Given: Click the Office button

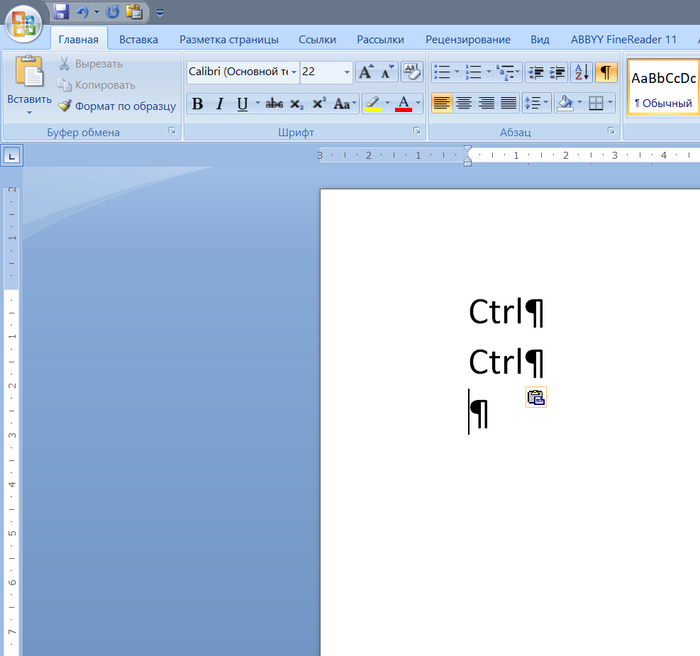Looking at the screenshot, I should [x=23, y=23].
